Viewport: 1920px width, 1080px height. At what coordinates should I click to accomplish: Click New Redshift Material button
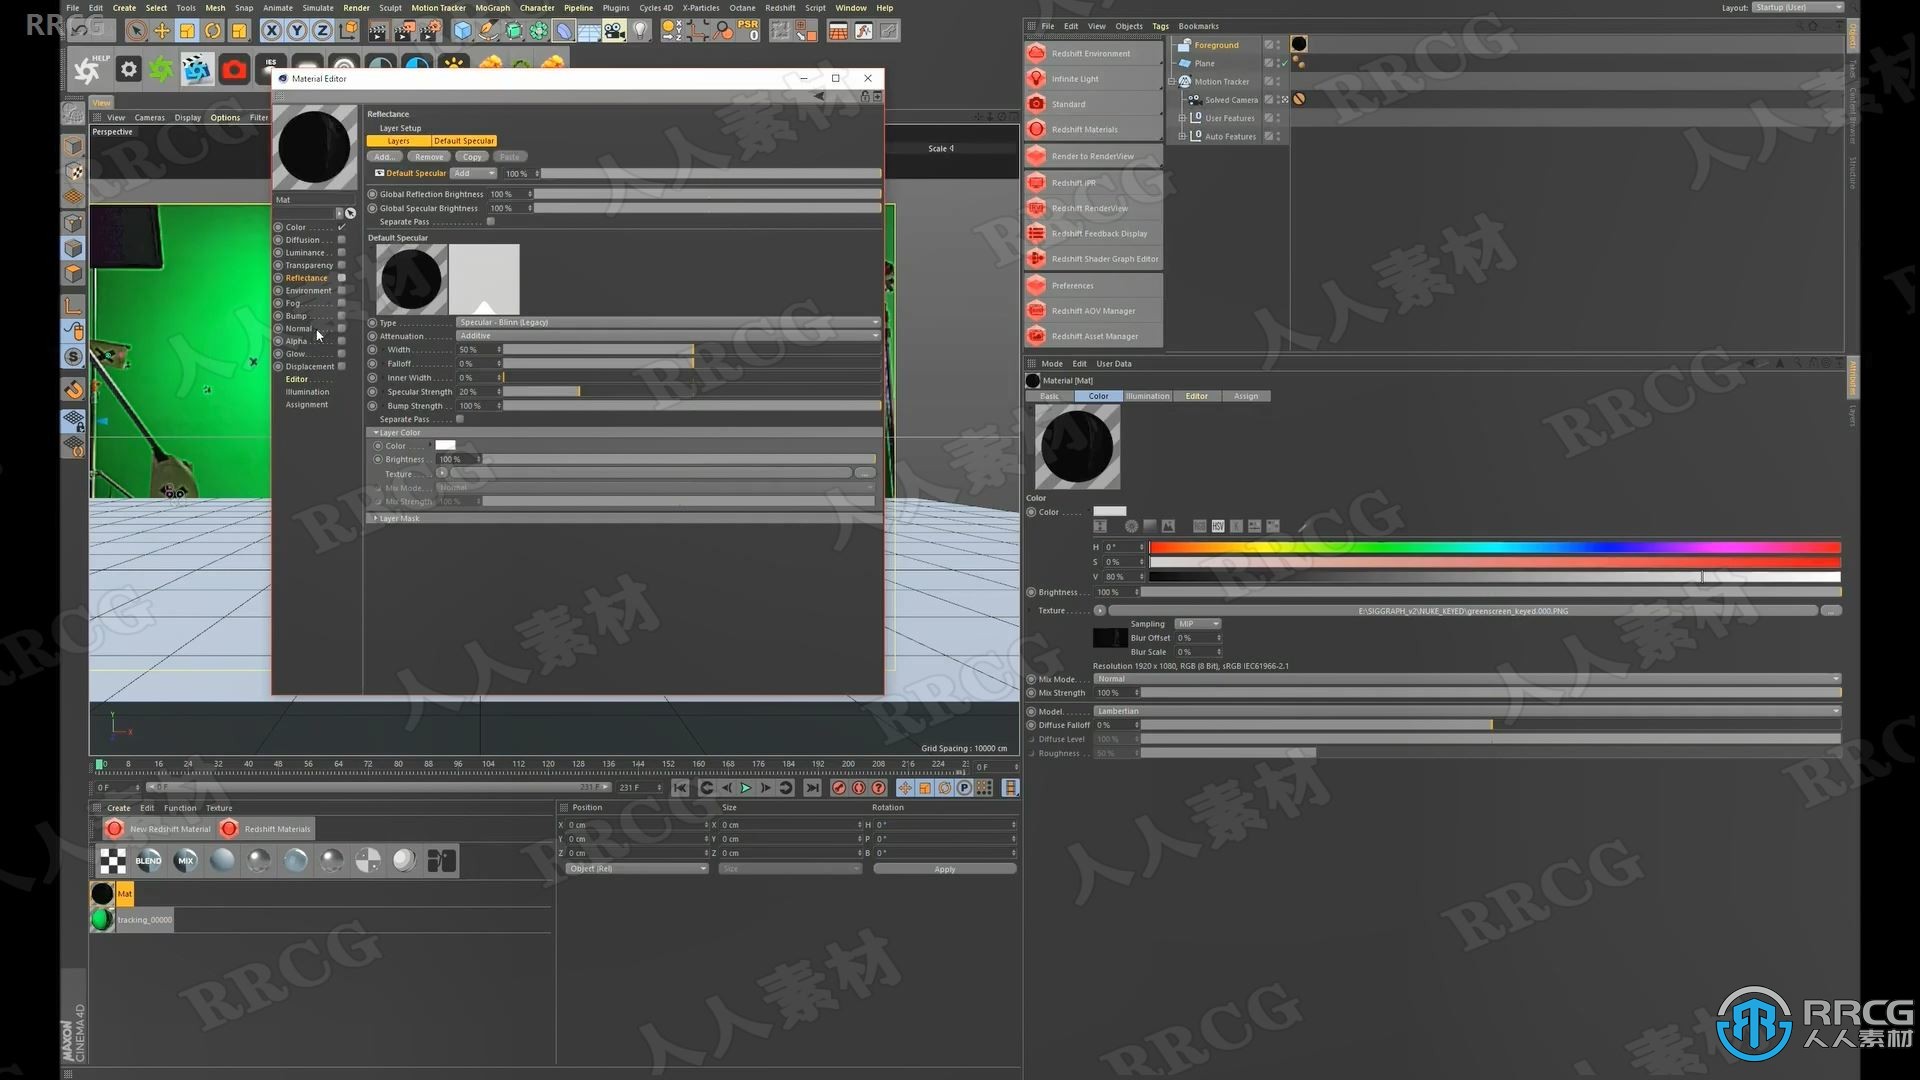click(158, 829)
